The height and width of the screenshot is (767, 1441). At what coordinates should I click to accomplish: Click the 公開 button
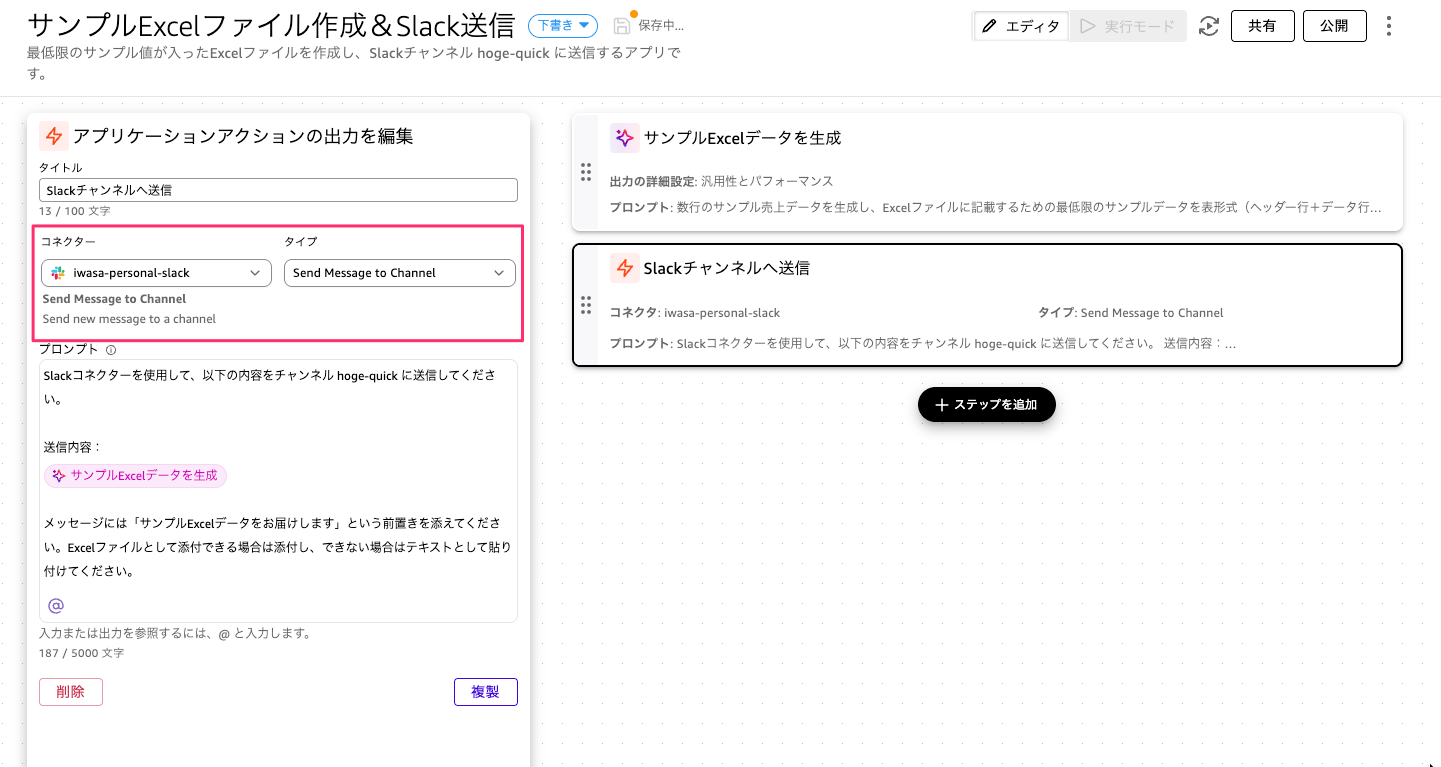tap(1334, 26)
